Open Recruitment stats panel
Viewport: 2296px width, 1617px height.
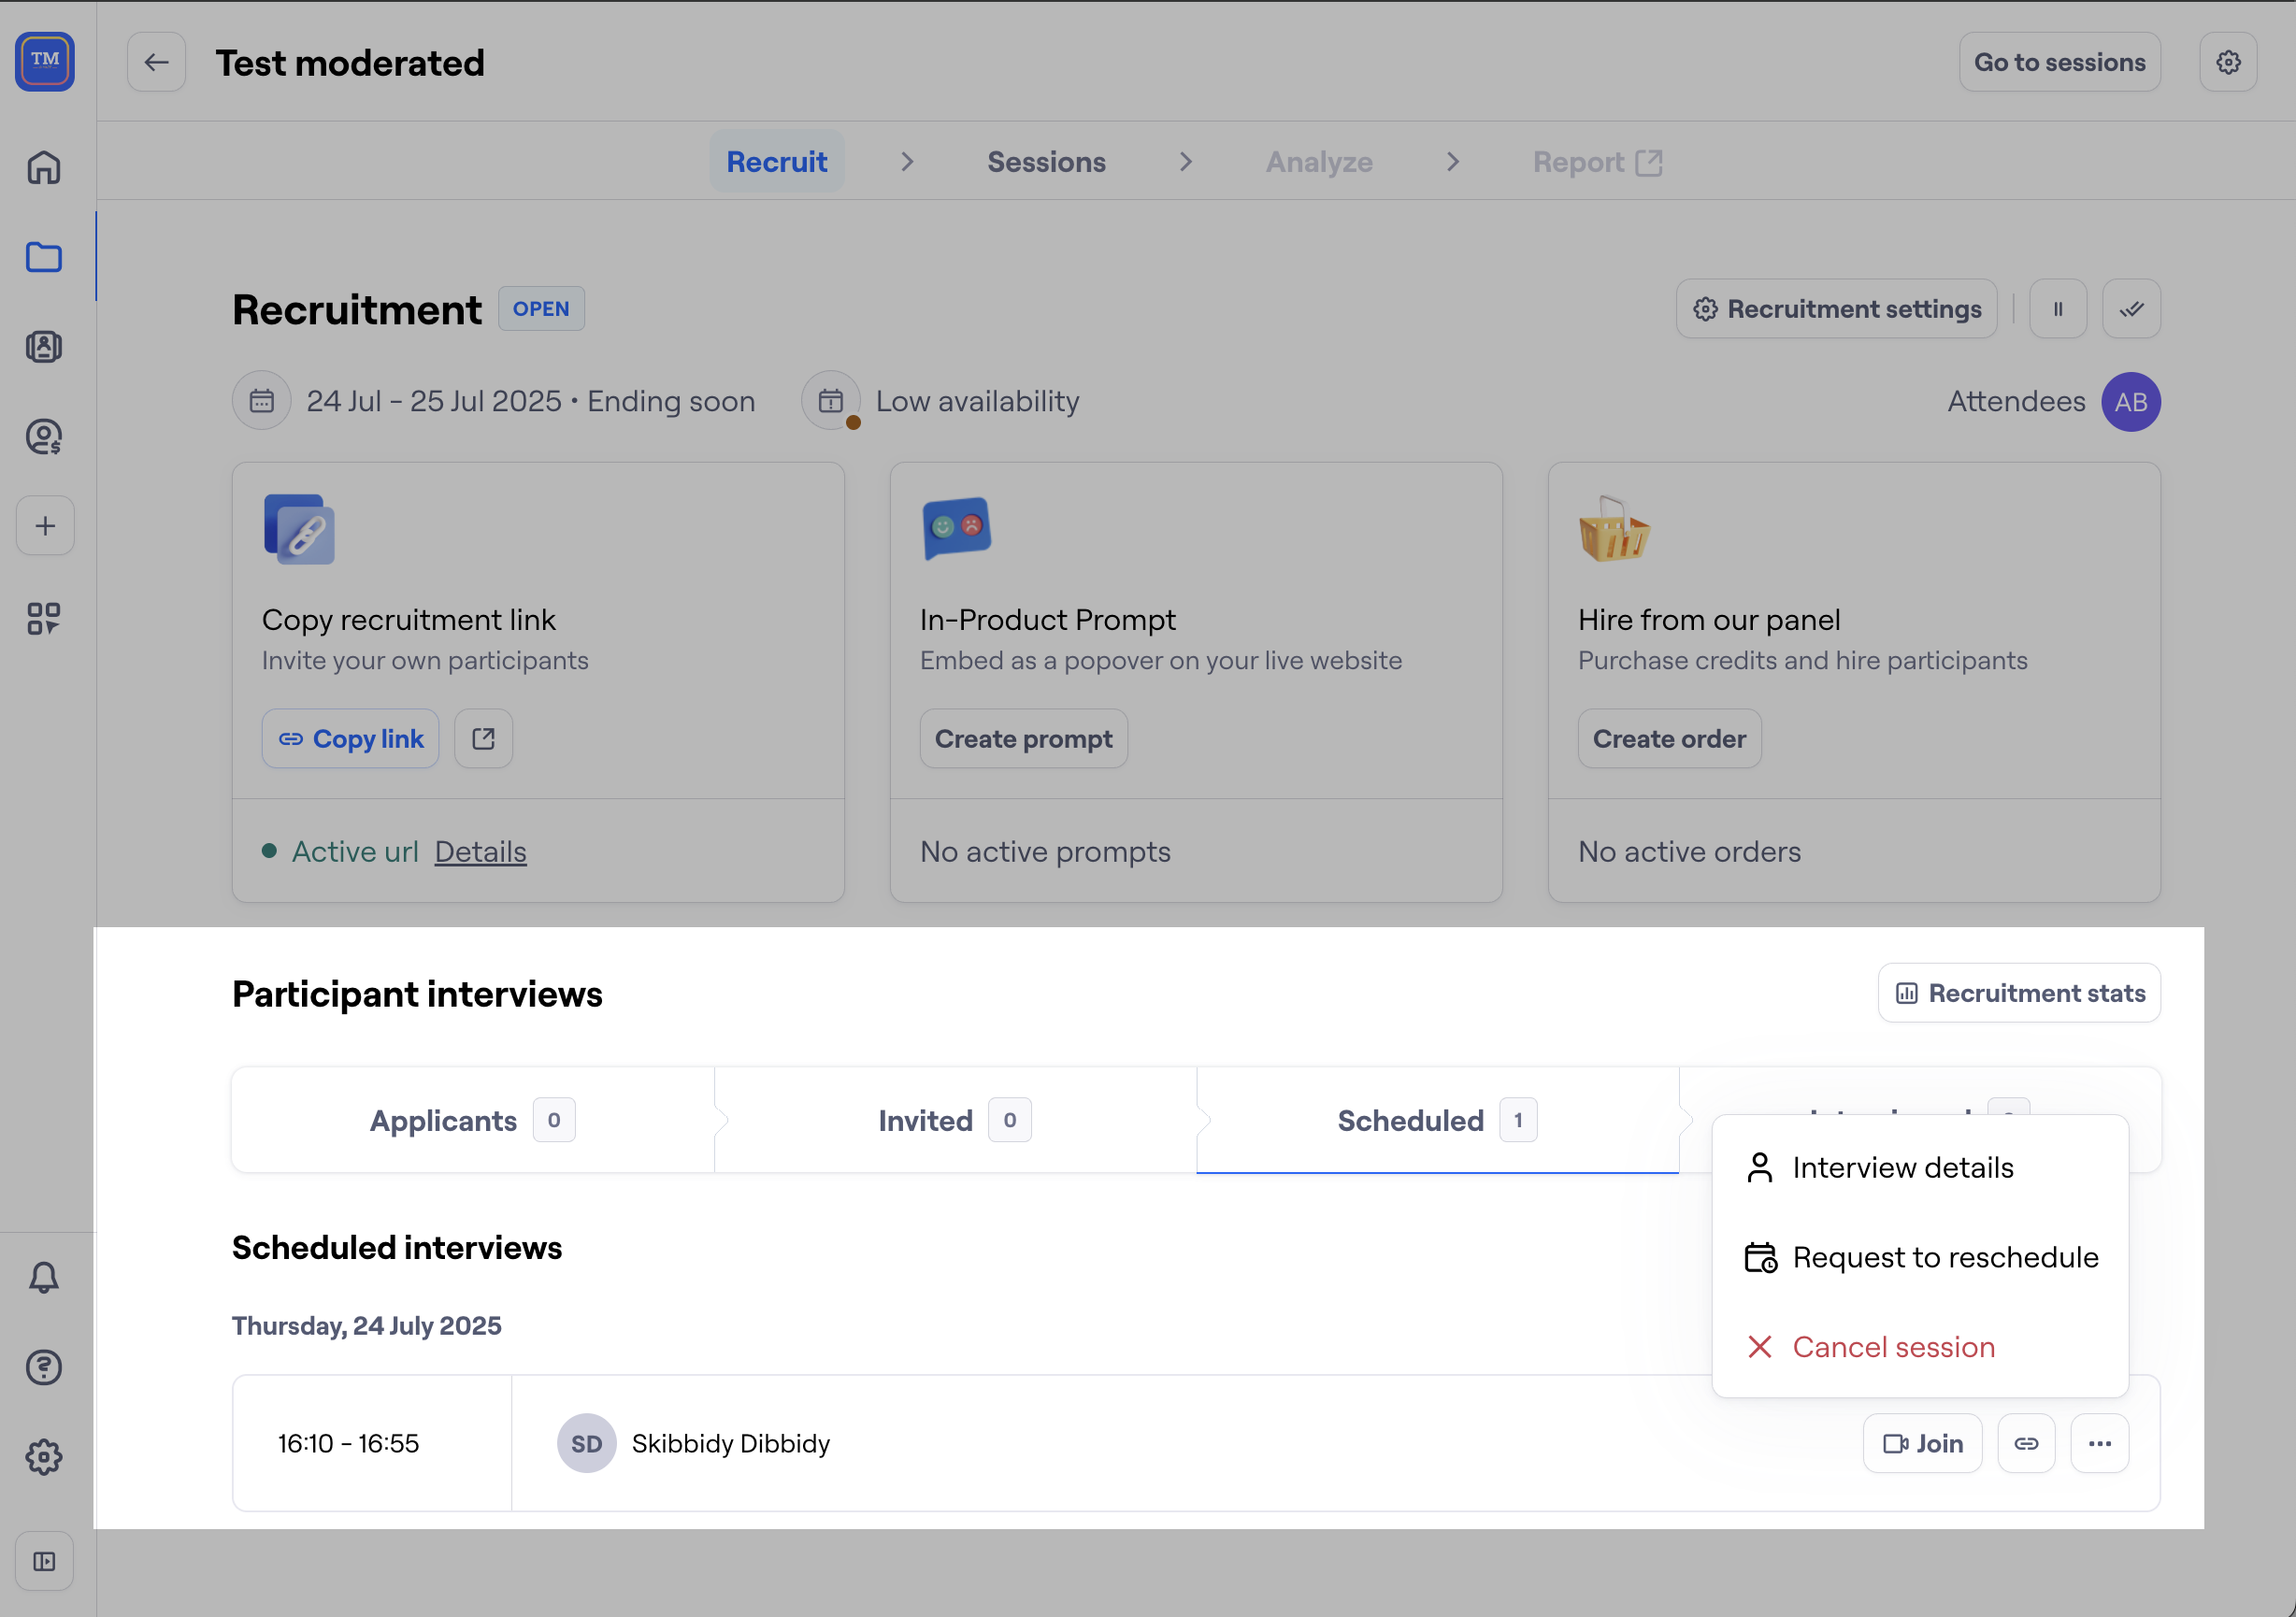[2018, 992]
